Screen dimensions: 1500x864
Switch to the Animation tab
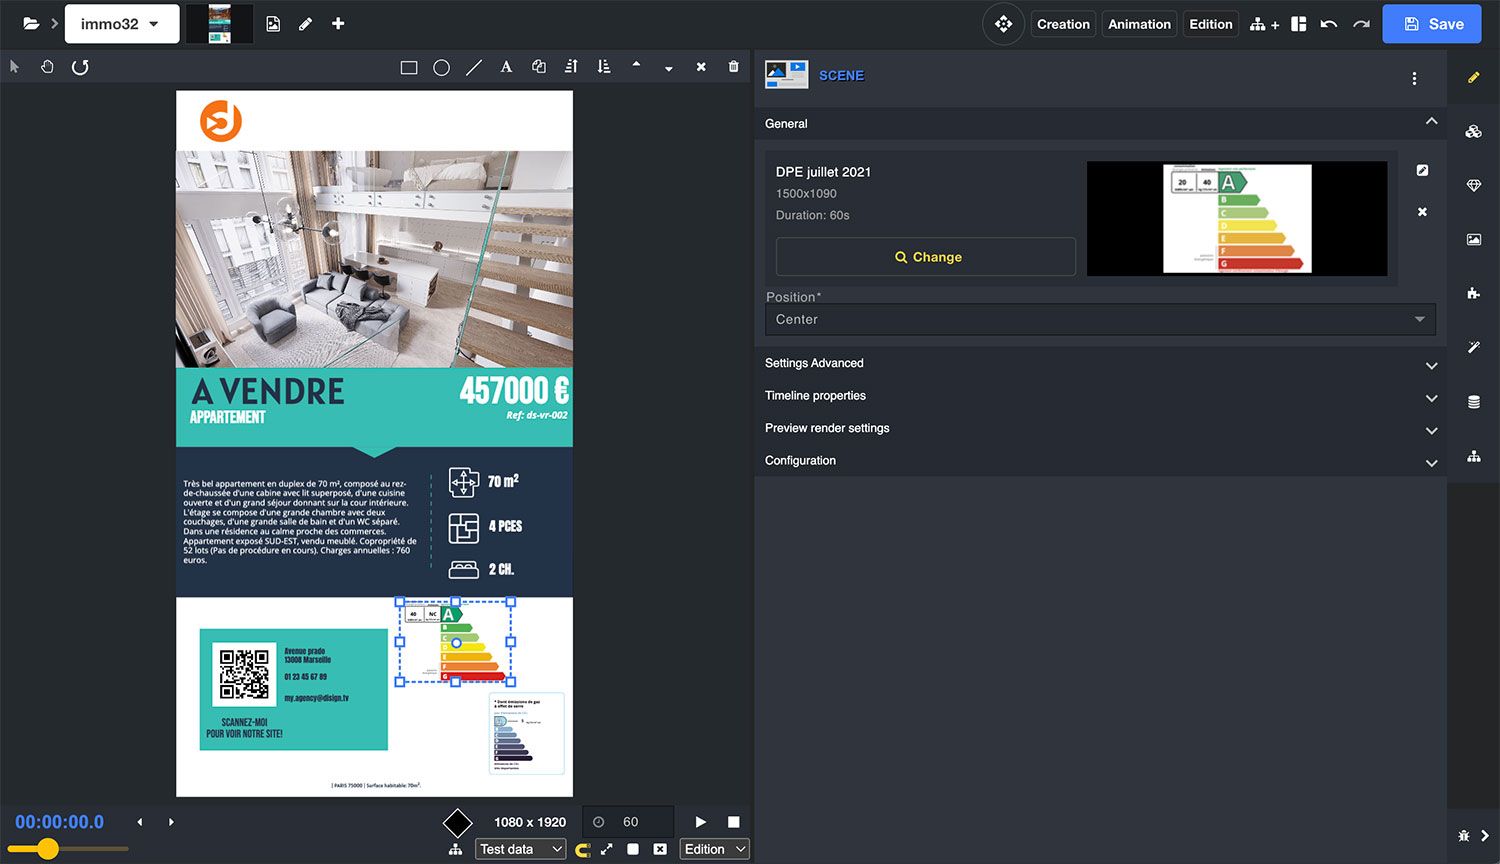coord(1139,24)
